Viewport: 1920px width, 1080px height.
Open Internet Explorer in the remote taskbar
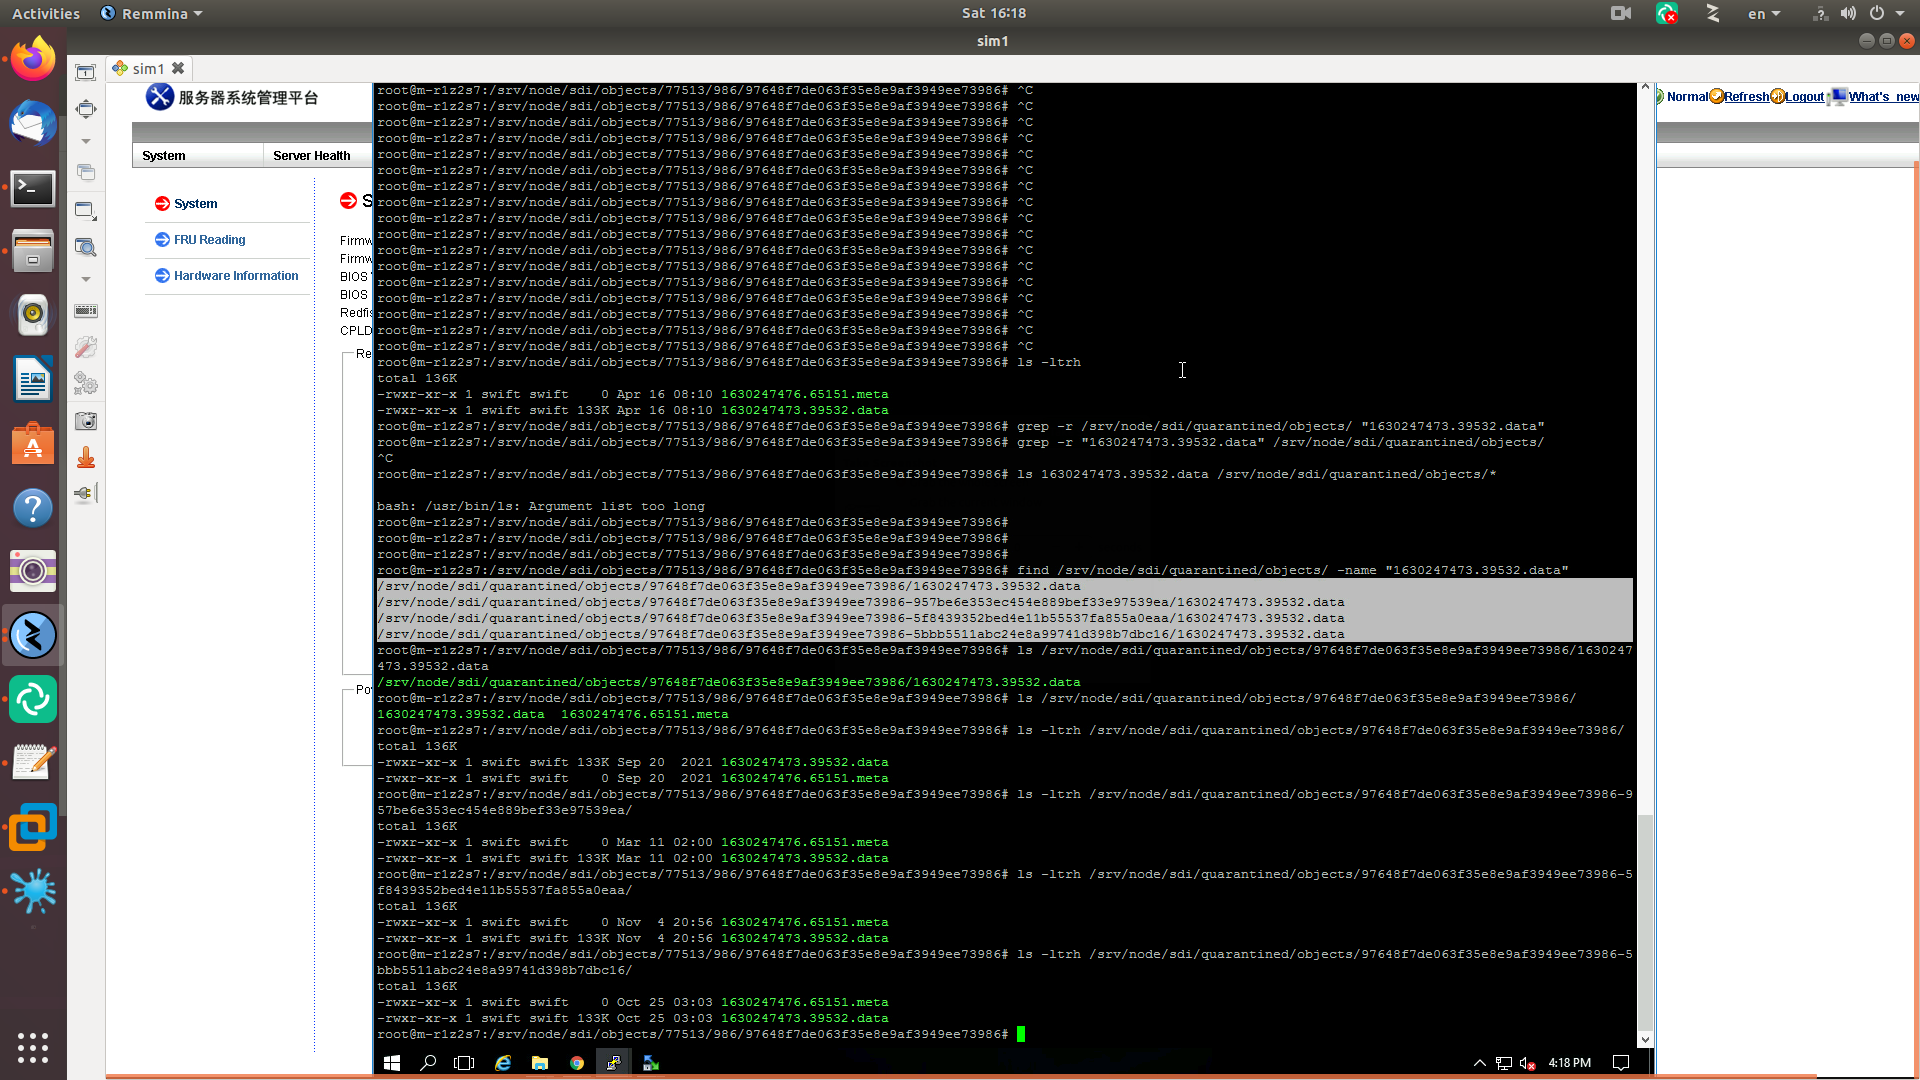[x=503, y=1063]
